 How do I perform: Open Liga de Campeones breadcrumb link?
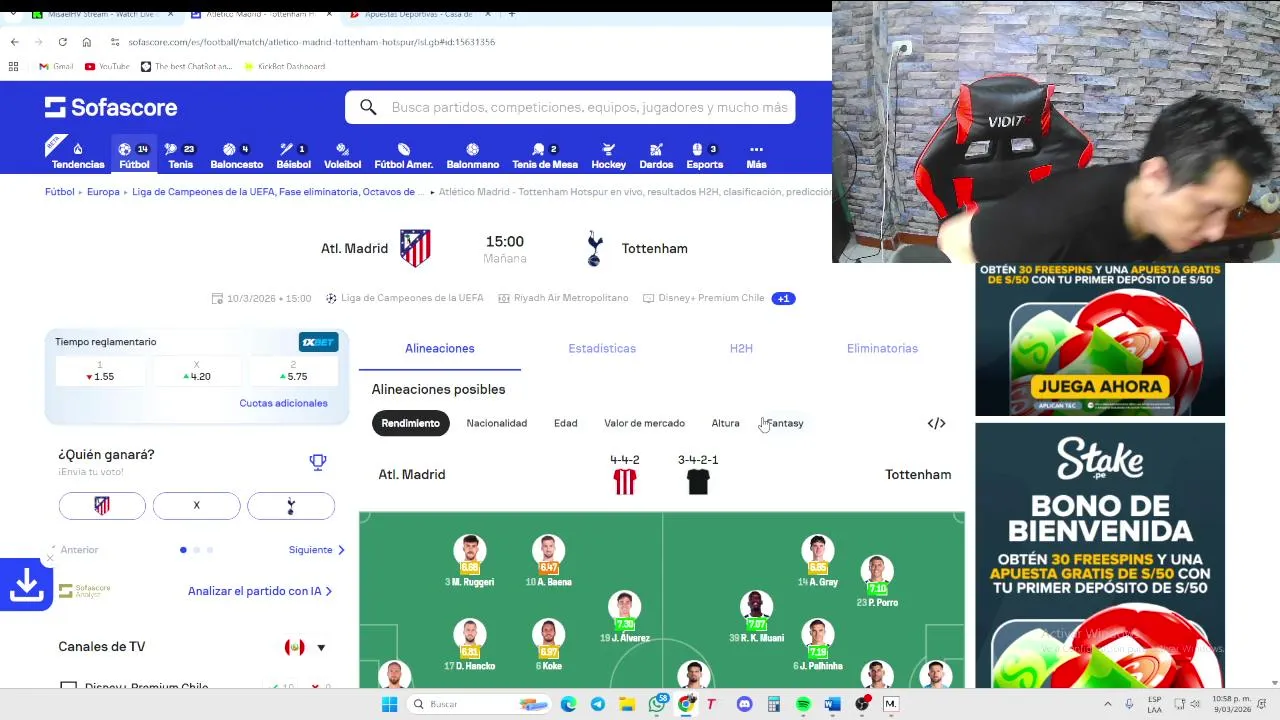pyautogui.click(x=278, y=192)
